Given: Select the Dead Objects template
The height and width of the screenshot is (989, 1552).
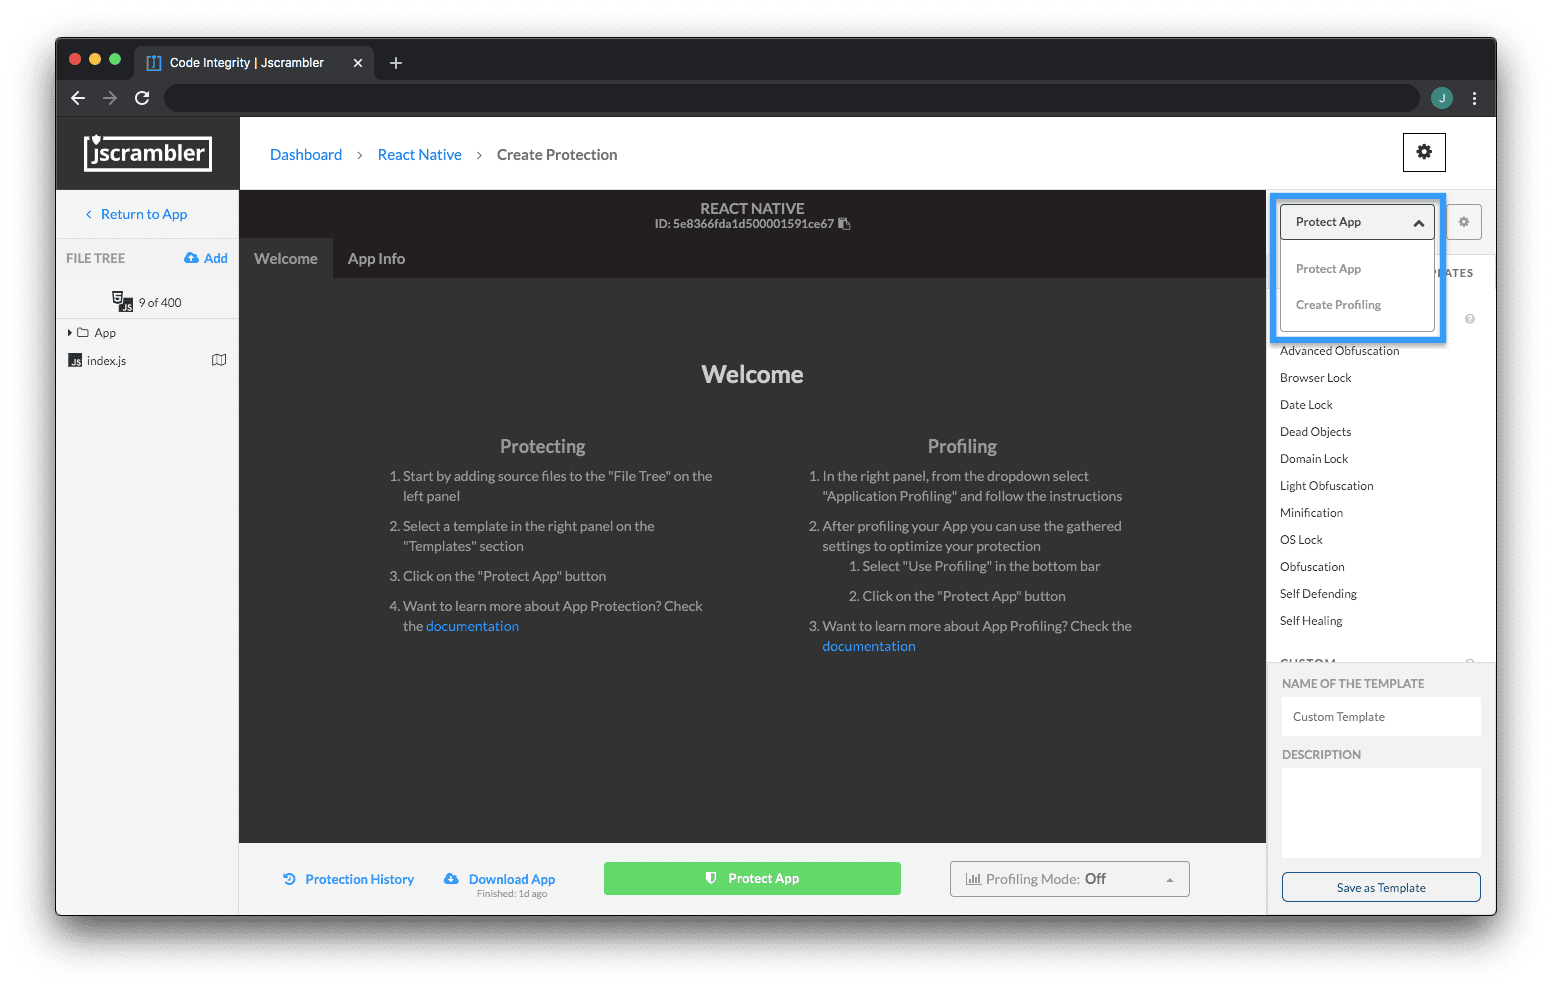Looking at the screenshot, I should coord(1316,432).
